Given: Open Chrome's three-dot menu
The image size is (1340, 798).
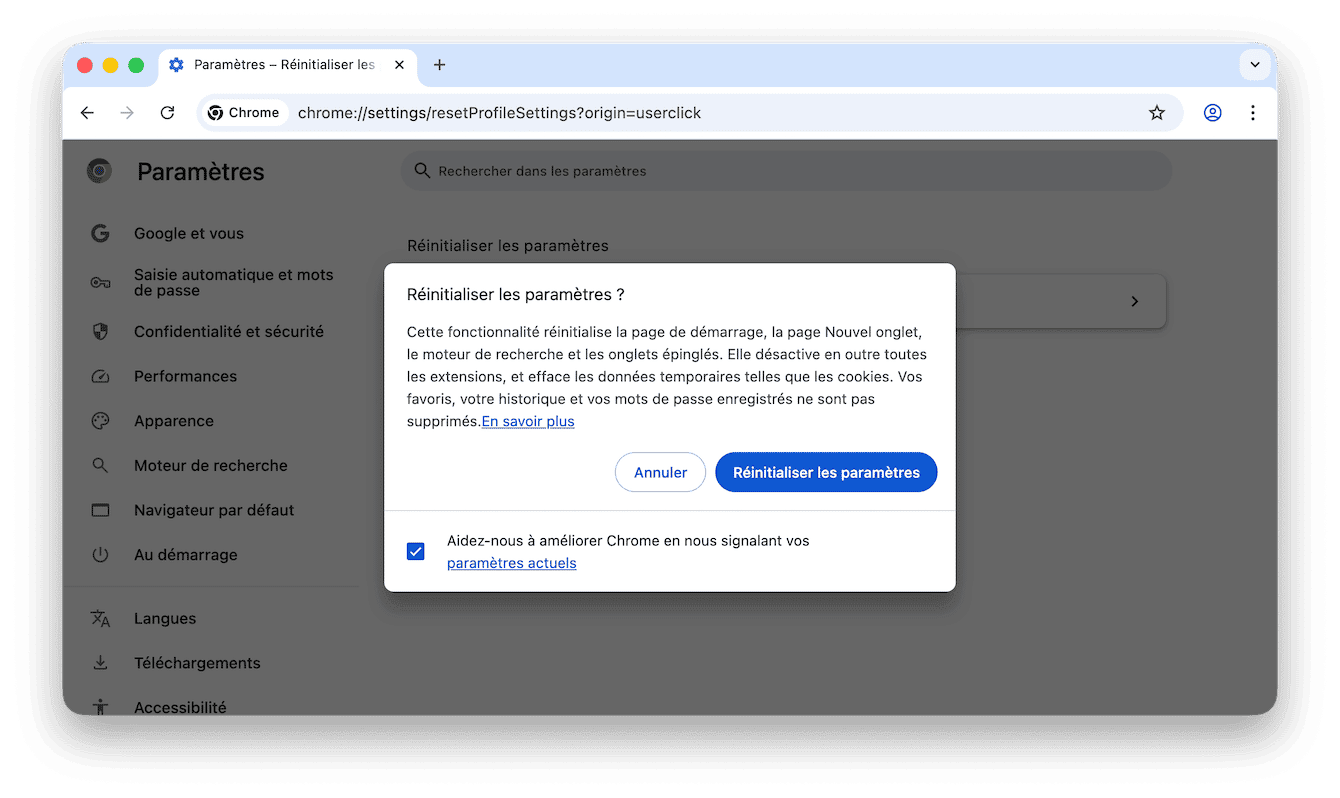Looking at the screenshot, I should 1253,113.
